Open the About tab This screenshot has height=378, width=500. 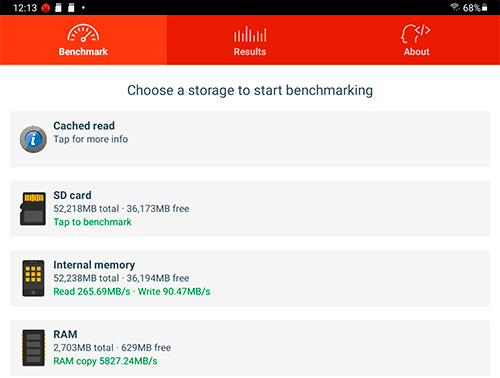(417, 40)
